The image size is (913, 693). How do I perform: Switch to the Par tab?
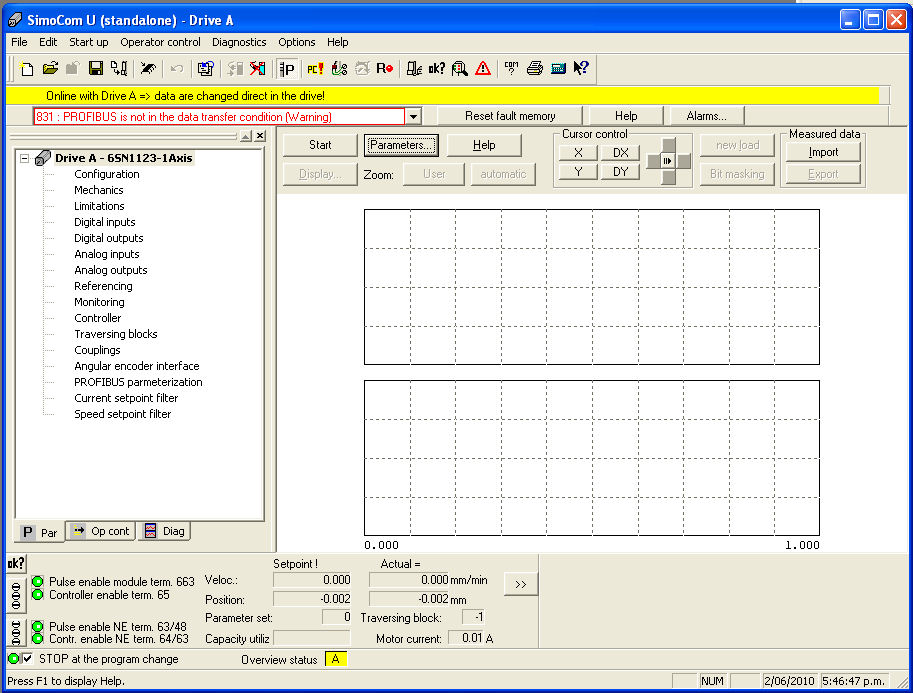coord(40,532)
